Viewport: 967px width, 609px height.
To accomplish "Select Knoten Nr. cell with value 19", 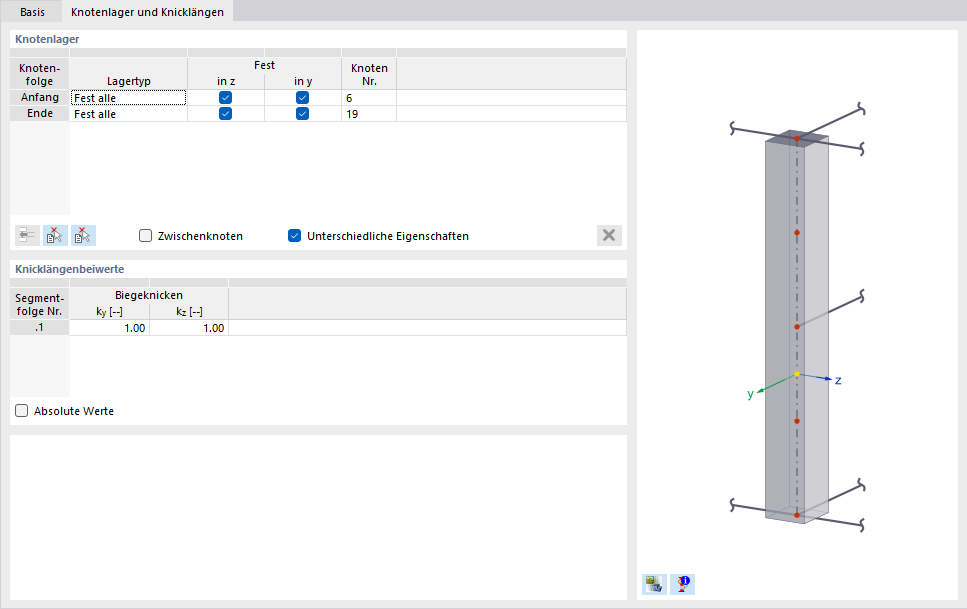I will [369, 114].
